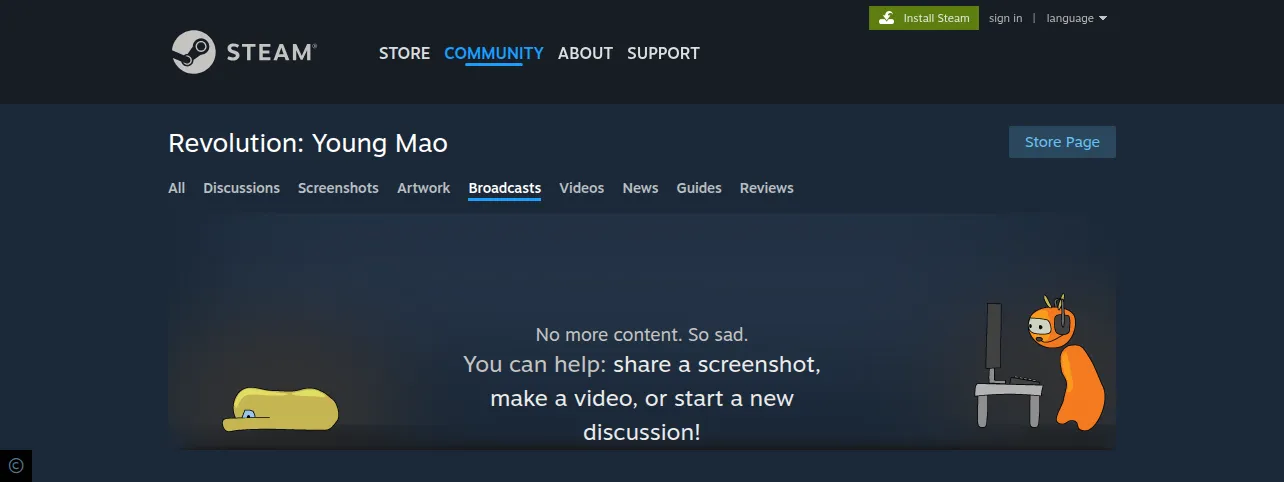Follow the share a screenshot link

(x=714, y=364)
